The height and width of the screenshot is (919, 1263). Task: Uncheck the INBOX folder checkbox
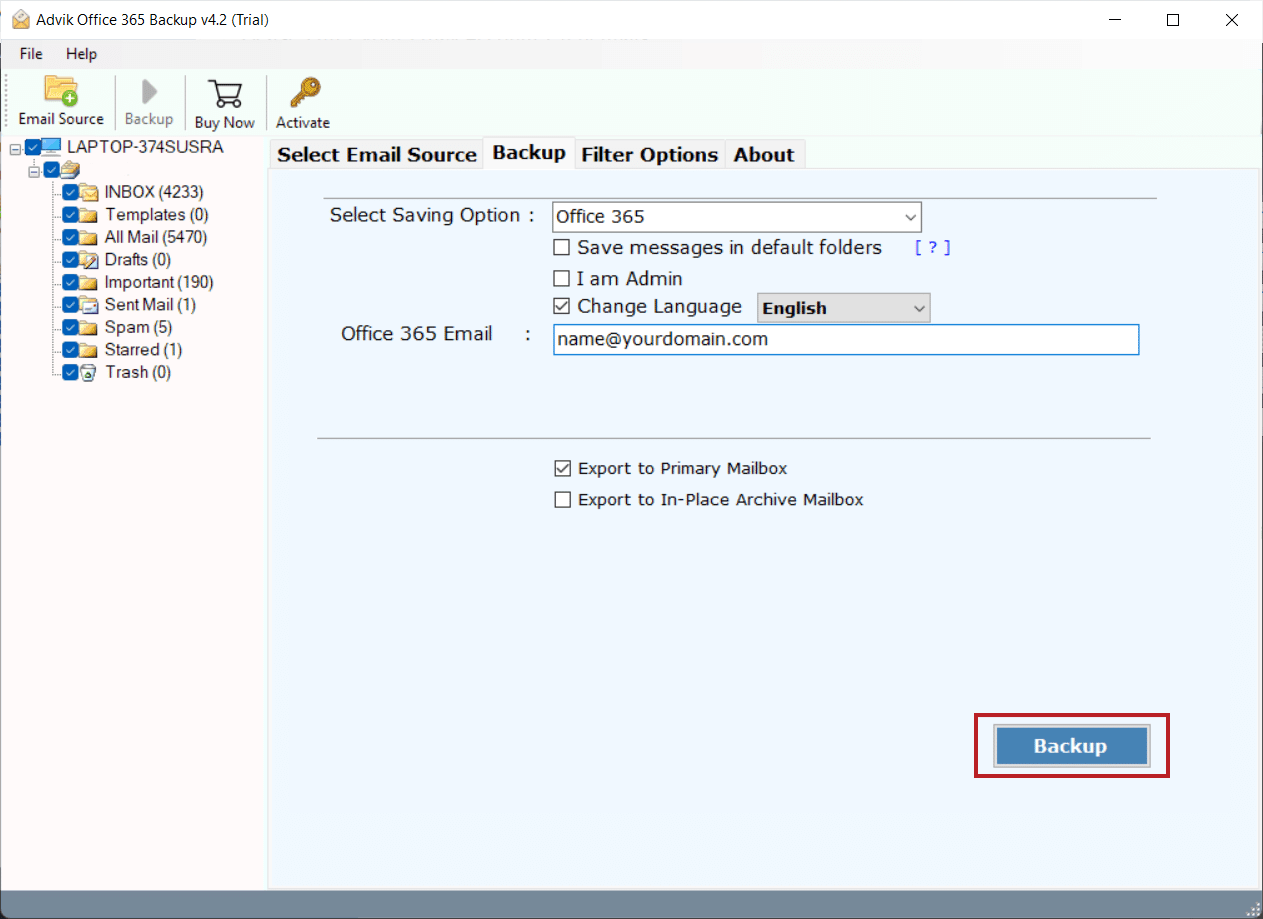coord(70,192)
